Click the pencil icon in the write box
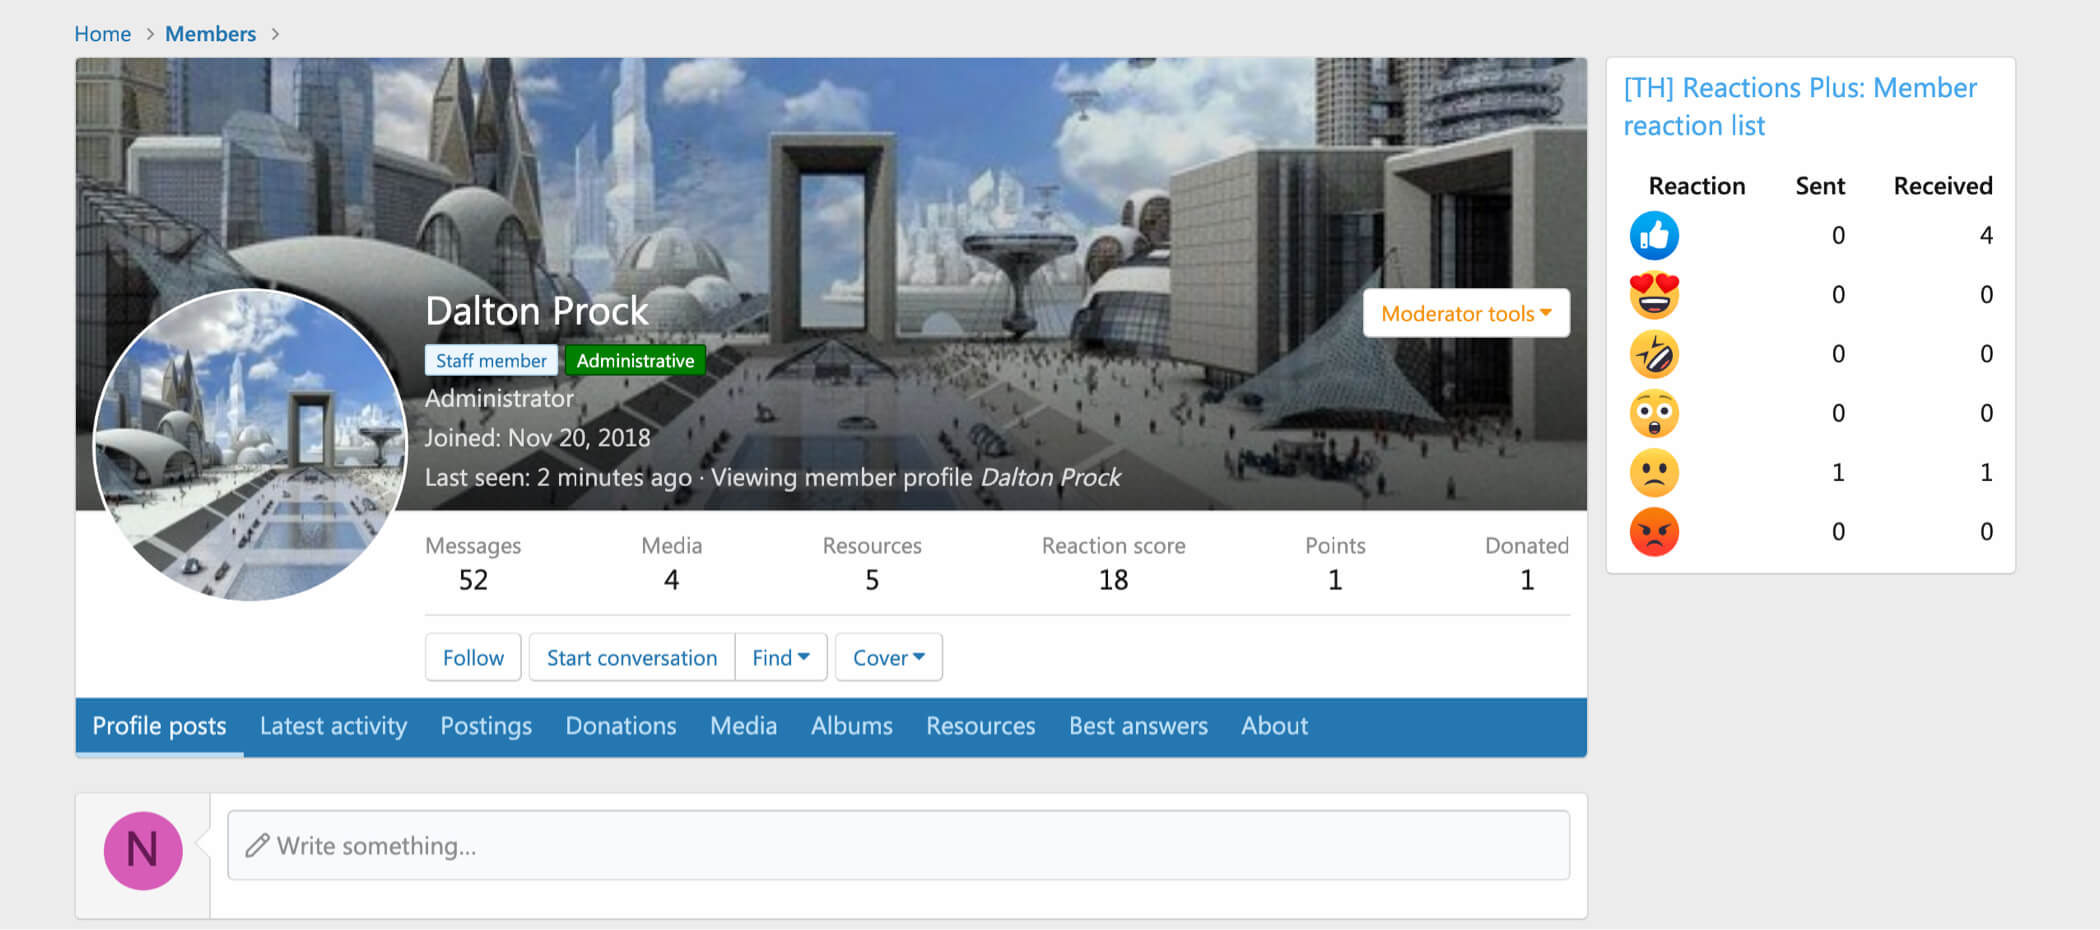This screenshot has height=930, width=2100. (x=257, y=845)
